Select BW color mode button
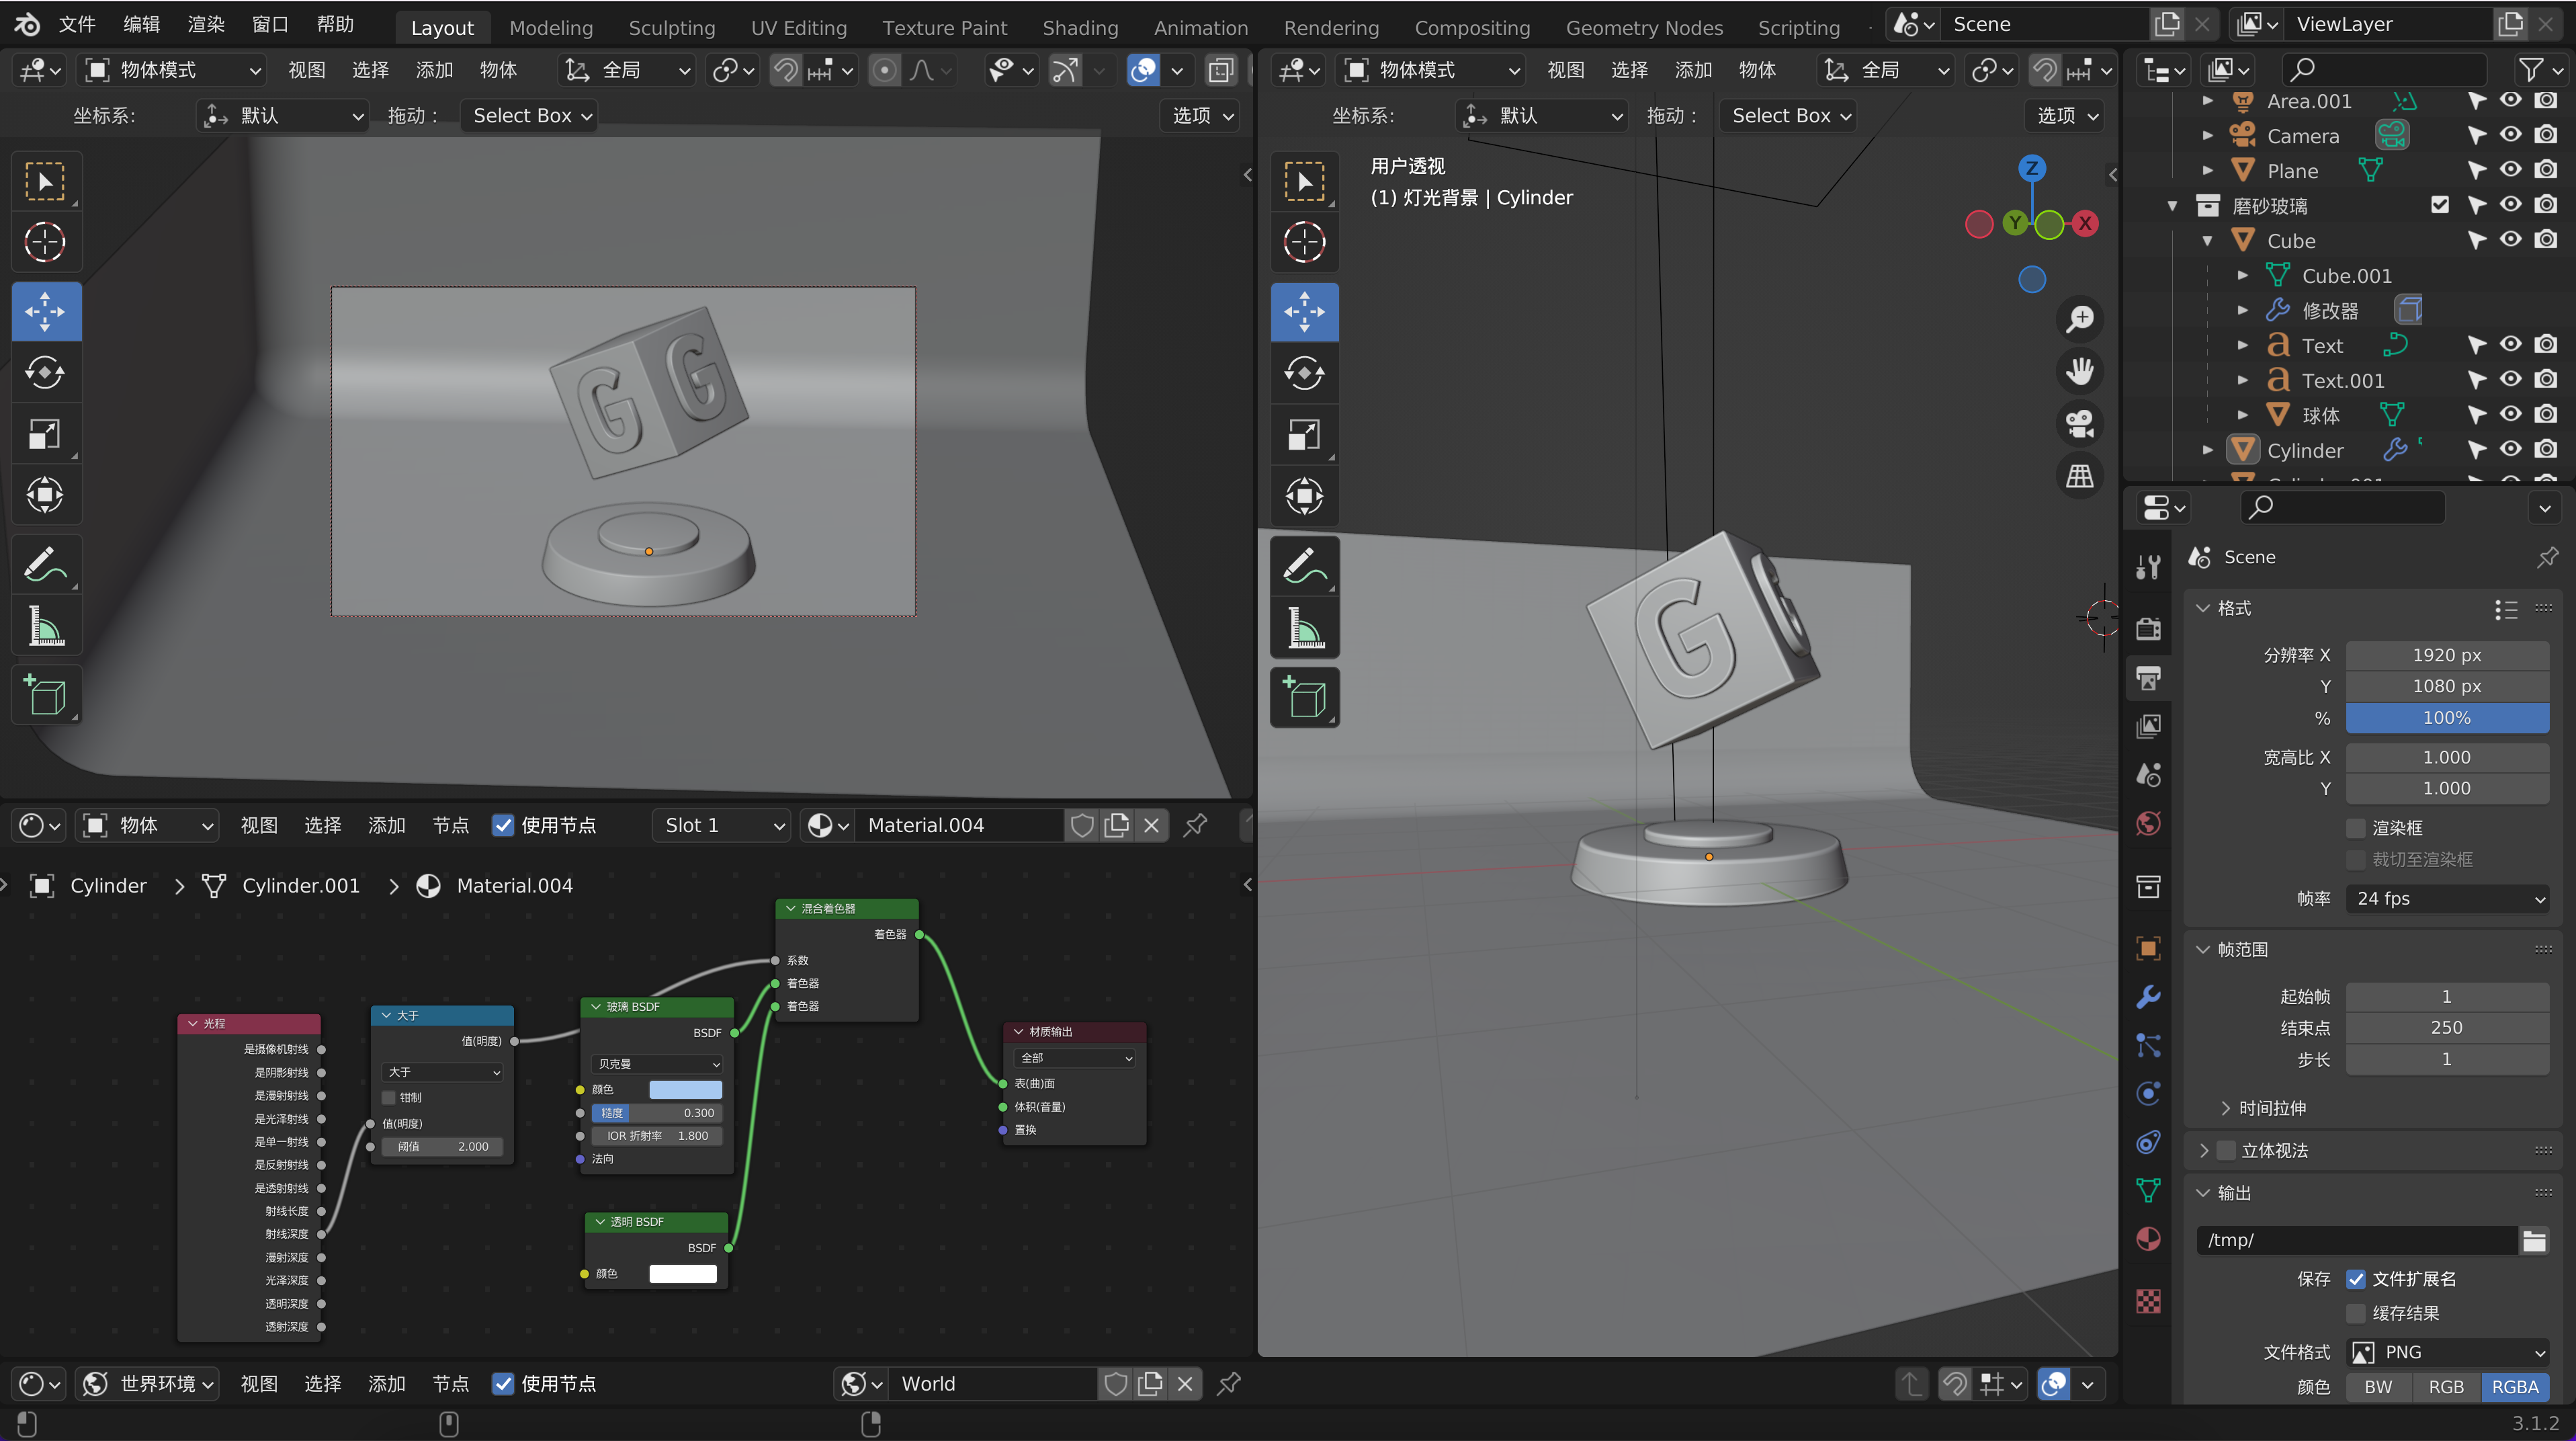Viewport: 2576px width, 1441px height. click(x=2378, y=1387)
